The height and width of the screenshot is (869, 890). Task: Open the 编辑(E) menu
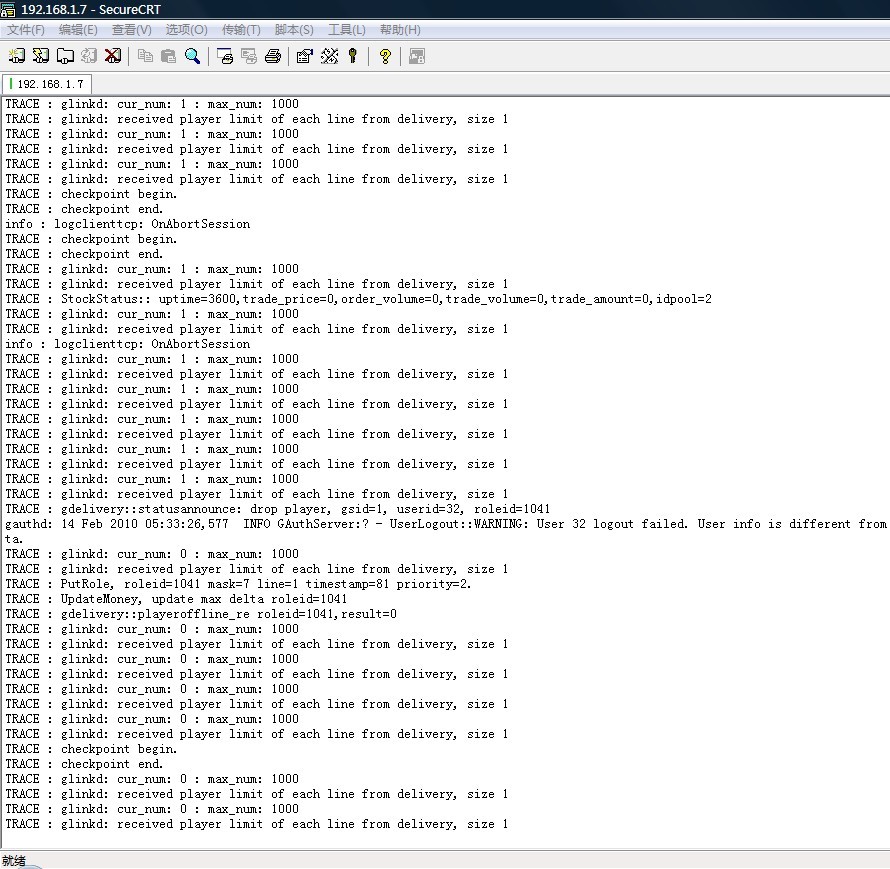[x=78, y=30]
